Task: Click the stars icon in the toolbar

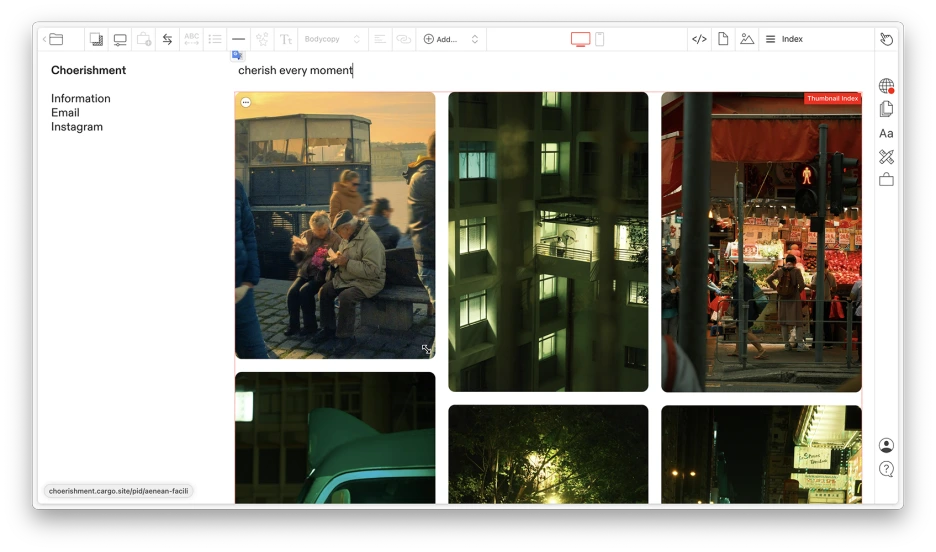Action: (262, 39)
